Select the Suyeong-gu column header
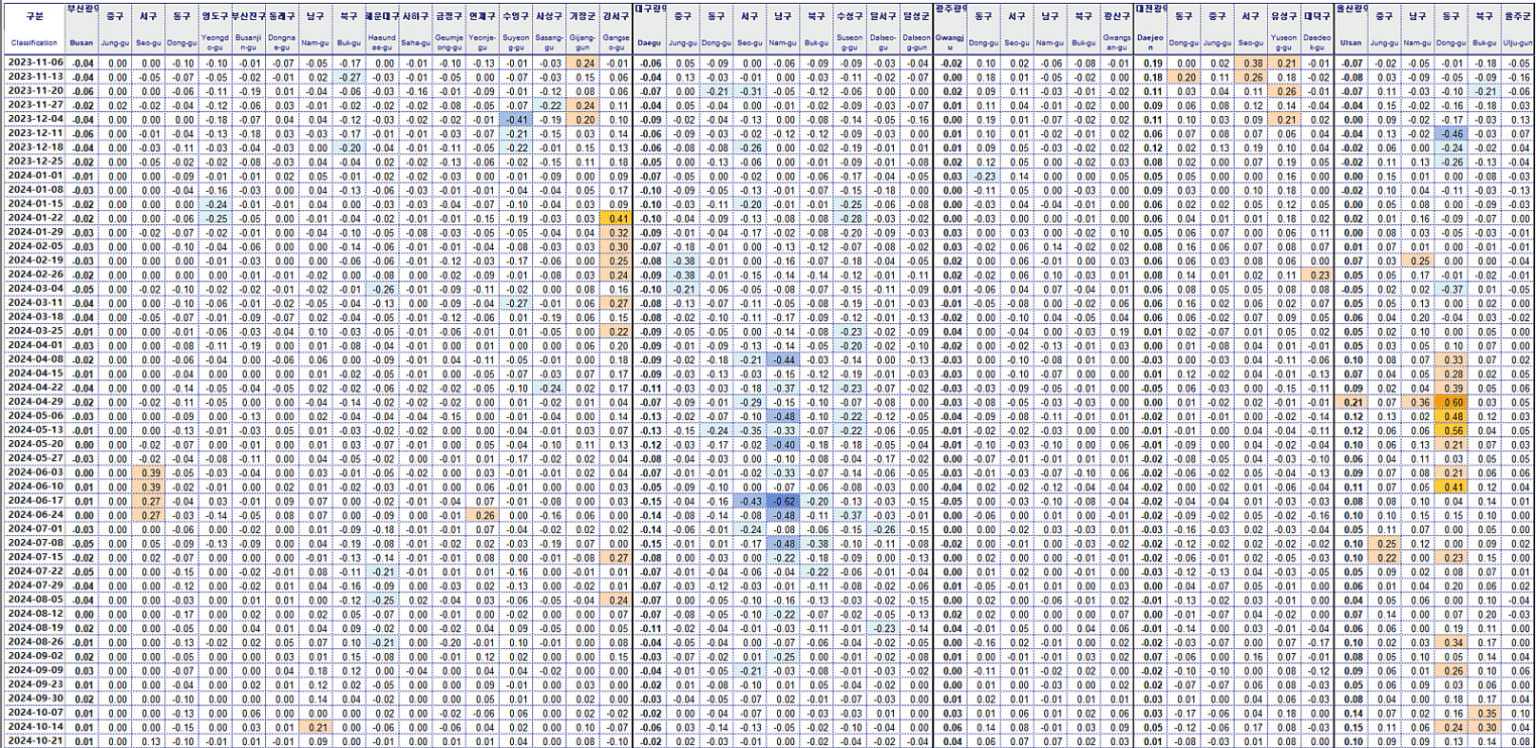The image size is (1536, 748). [x=517, y=44]
